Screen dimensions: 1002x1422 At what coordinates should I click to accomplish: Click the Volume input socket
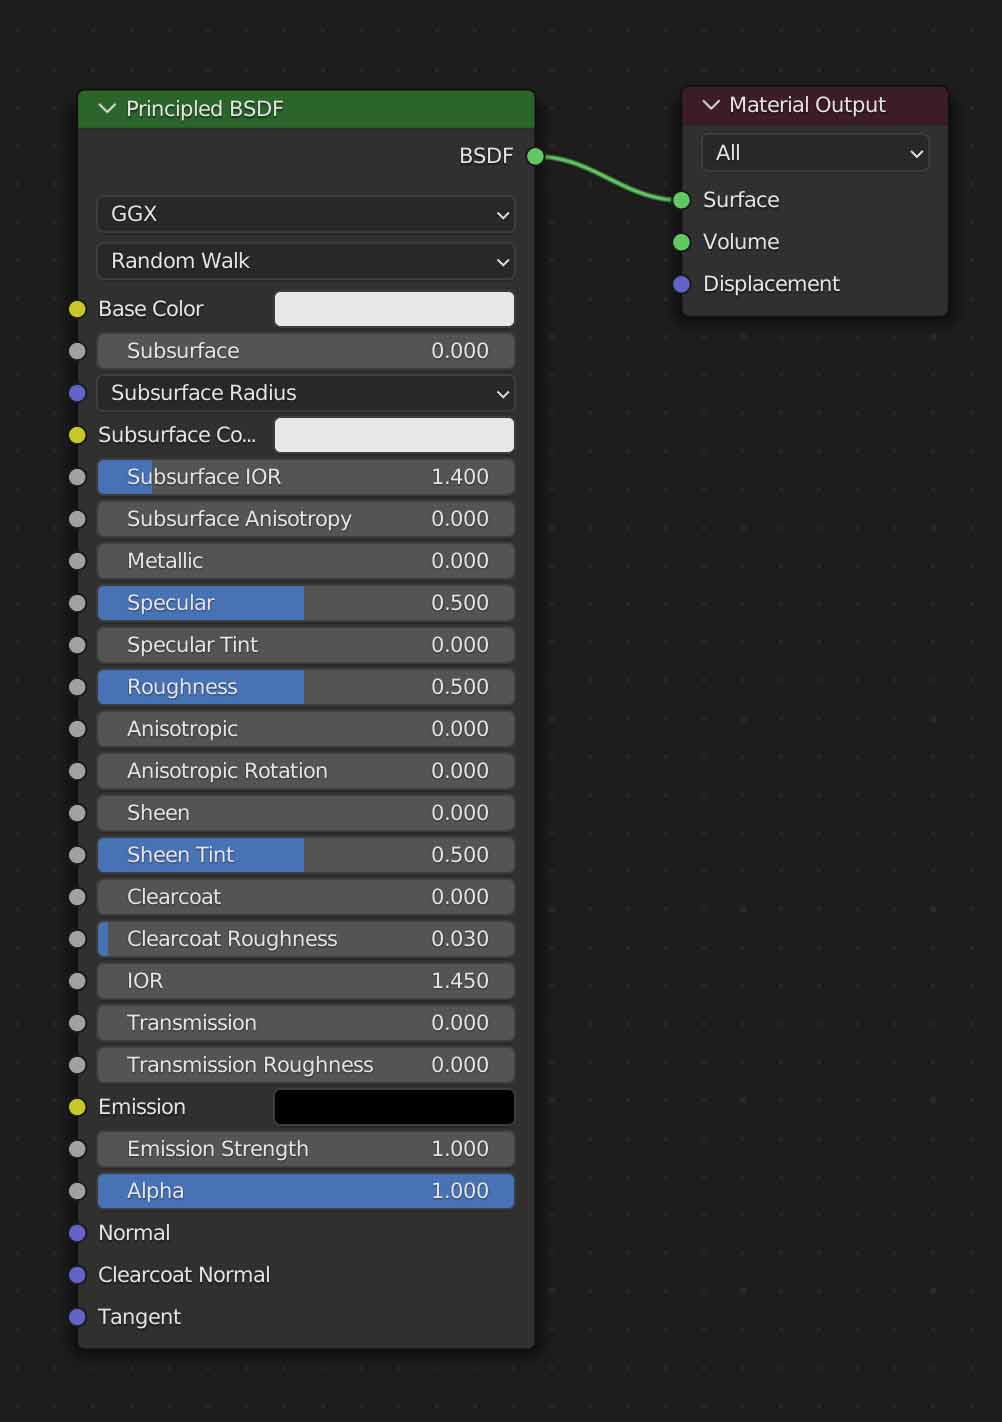click(x=682, y=242)
